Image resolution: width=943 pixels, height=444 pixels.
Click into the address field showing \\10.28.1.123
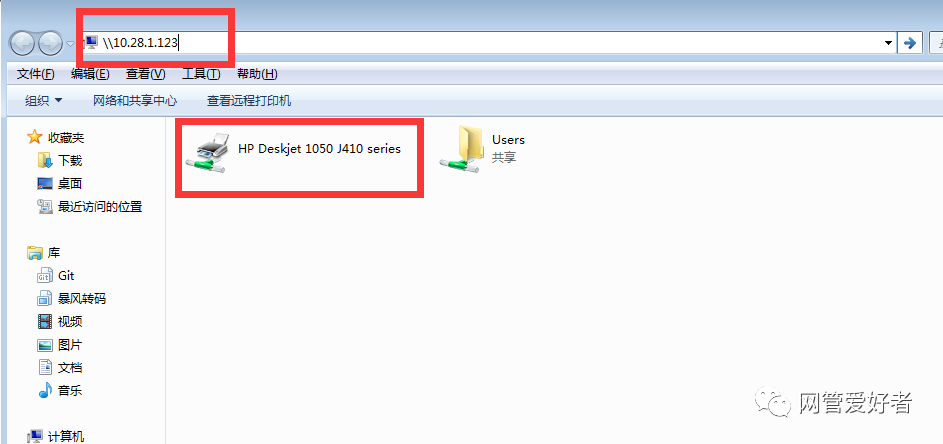click(x=486, y=43)
